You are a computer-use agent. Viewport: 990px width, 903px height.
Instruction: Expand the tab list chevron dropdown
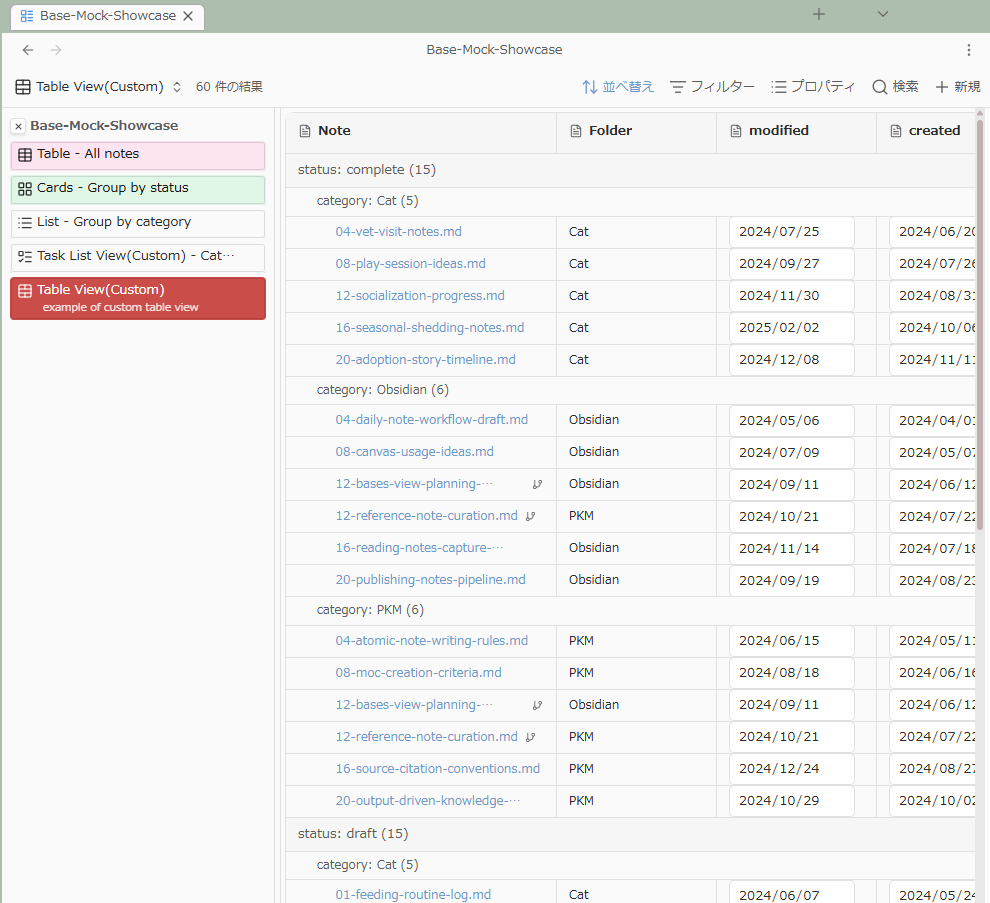coord(883,14)
